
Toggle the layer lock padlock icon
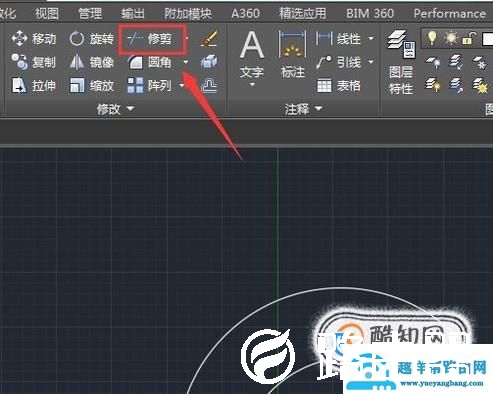pos(468,38)
